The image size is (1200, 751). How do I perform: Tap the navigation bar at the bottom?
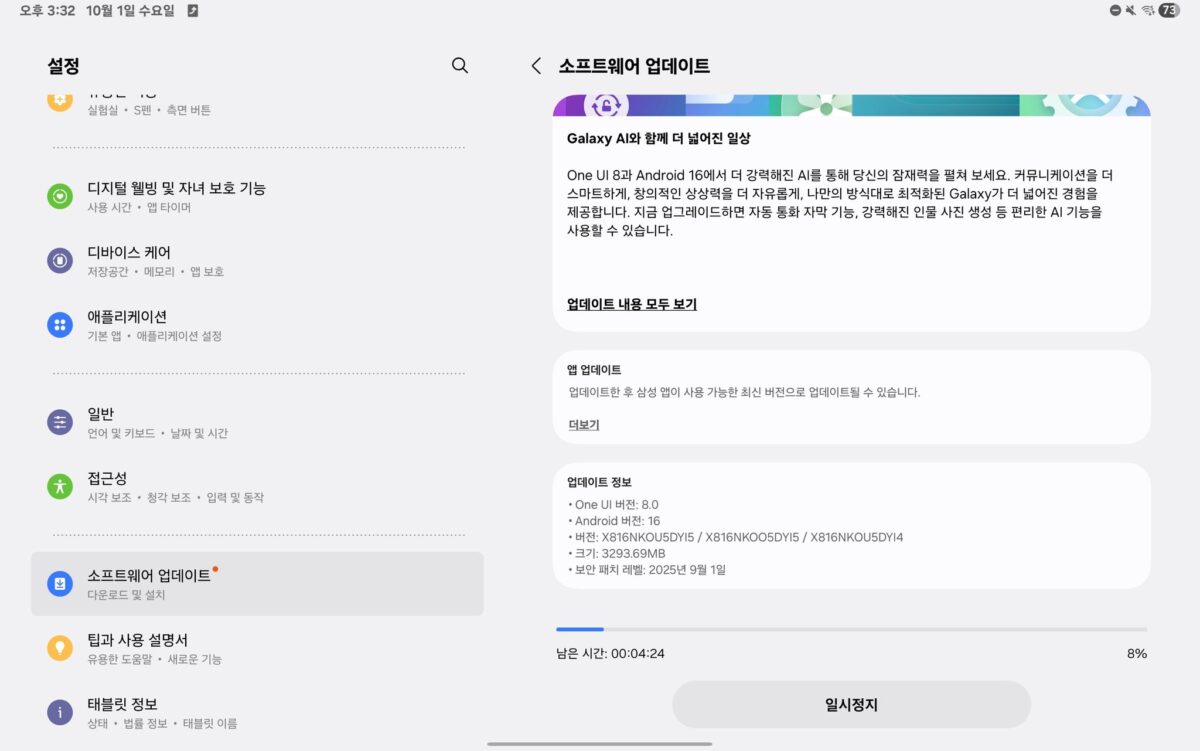600,743
